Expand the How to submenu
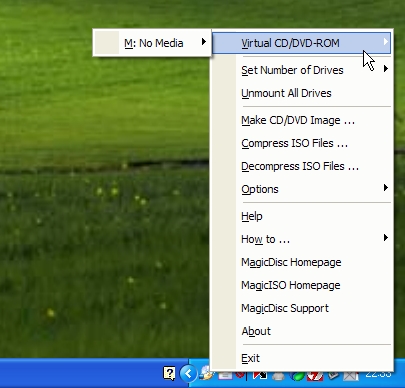 (x=301, y=239)
